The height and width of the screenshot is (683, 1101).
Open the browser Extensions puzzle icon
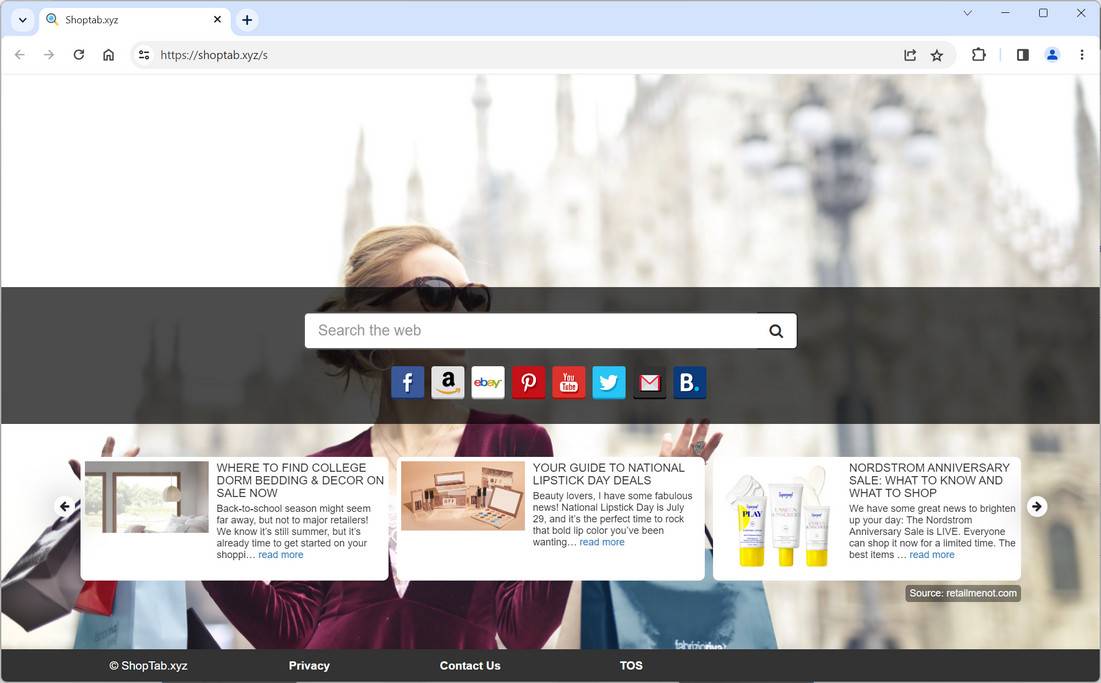pyautogui.click(x=978, y=55)
